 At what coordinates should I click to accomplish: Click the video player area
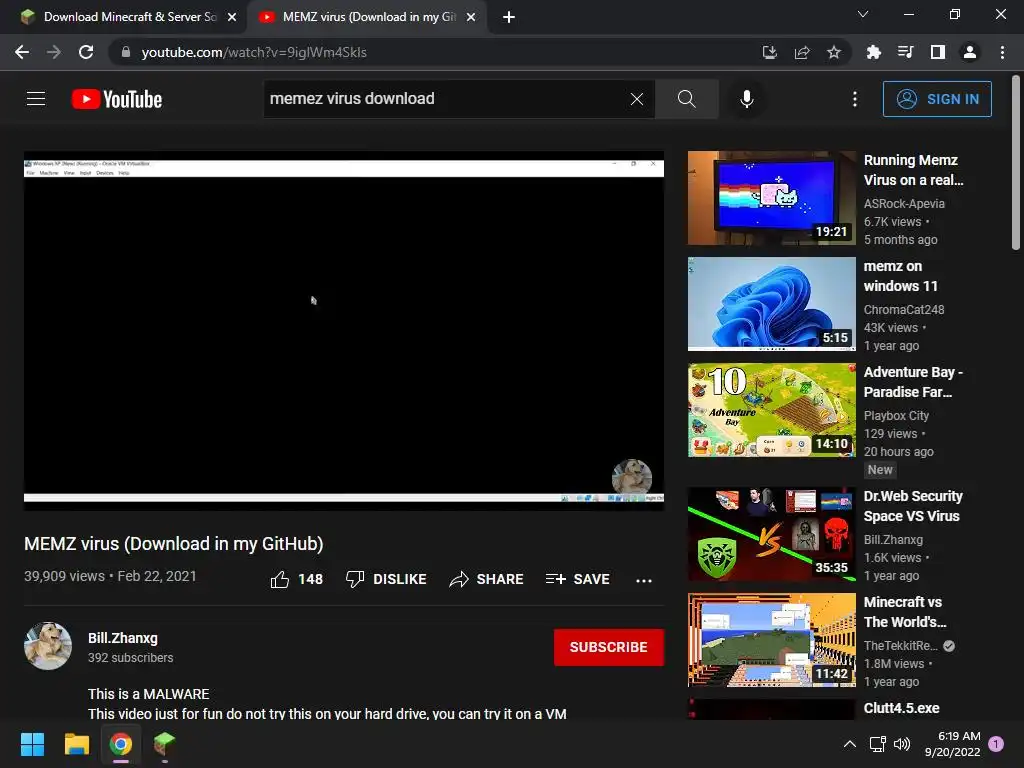click(344, 330)
